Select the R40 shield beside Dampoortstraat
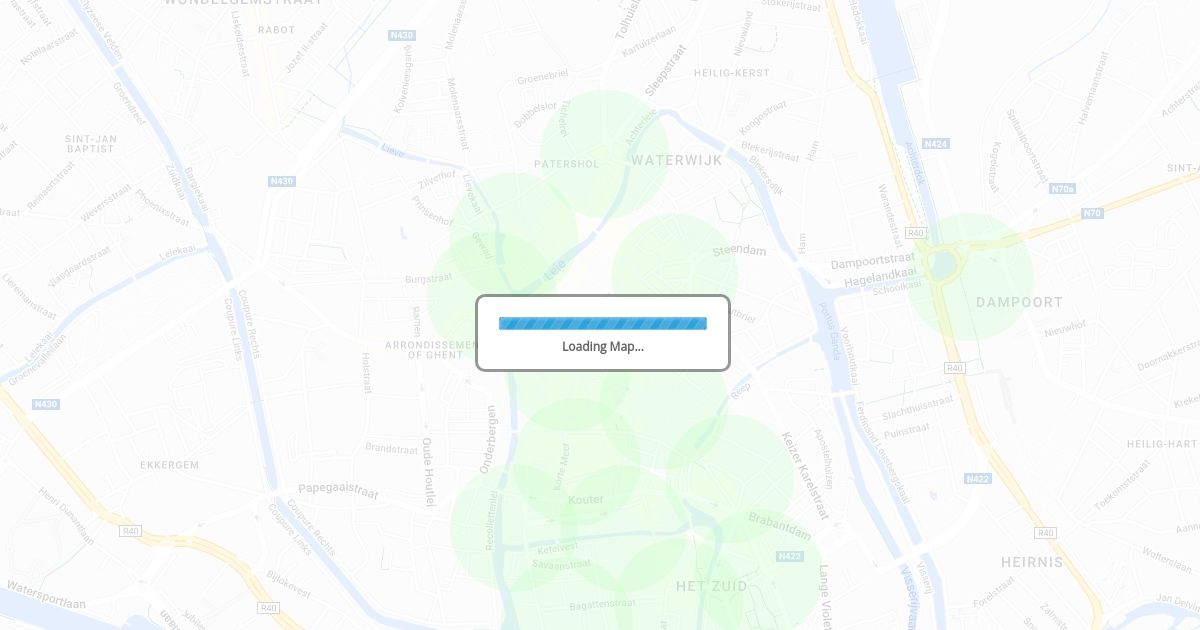1200x630 pixels. click(916, 233)
